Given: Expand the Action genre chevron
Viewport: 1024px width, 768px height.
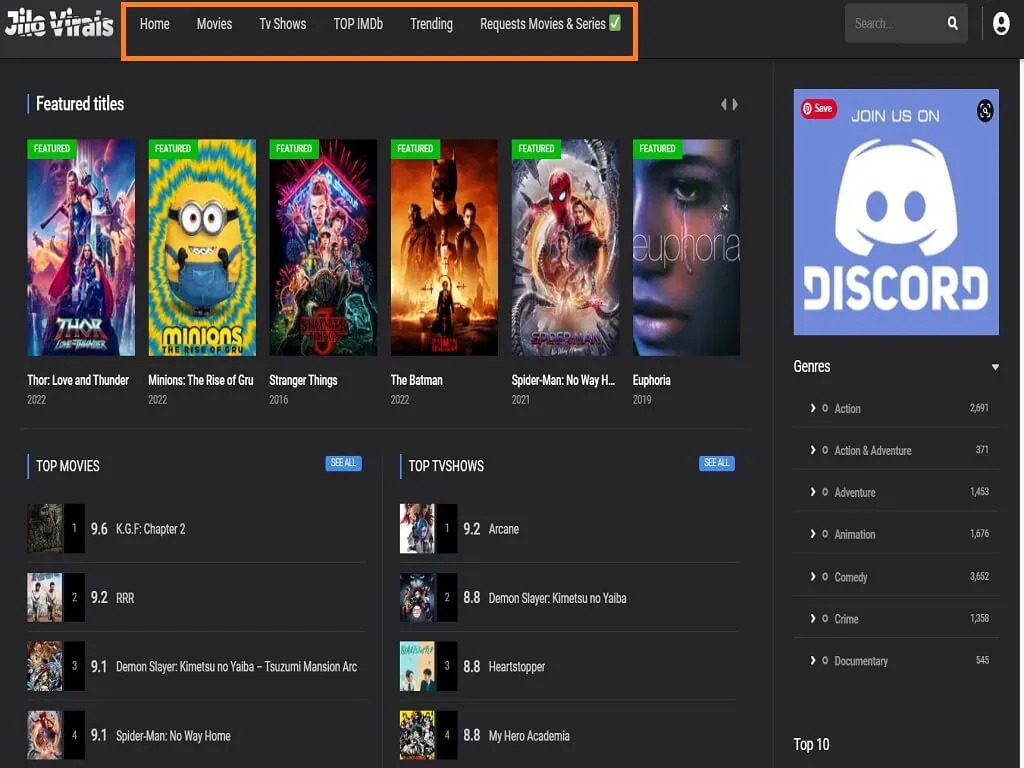Looking at the screenshot, I should [812, 408].
